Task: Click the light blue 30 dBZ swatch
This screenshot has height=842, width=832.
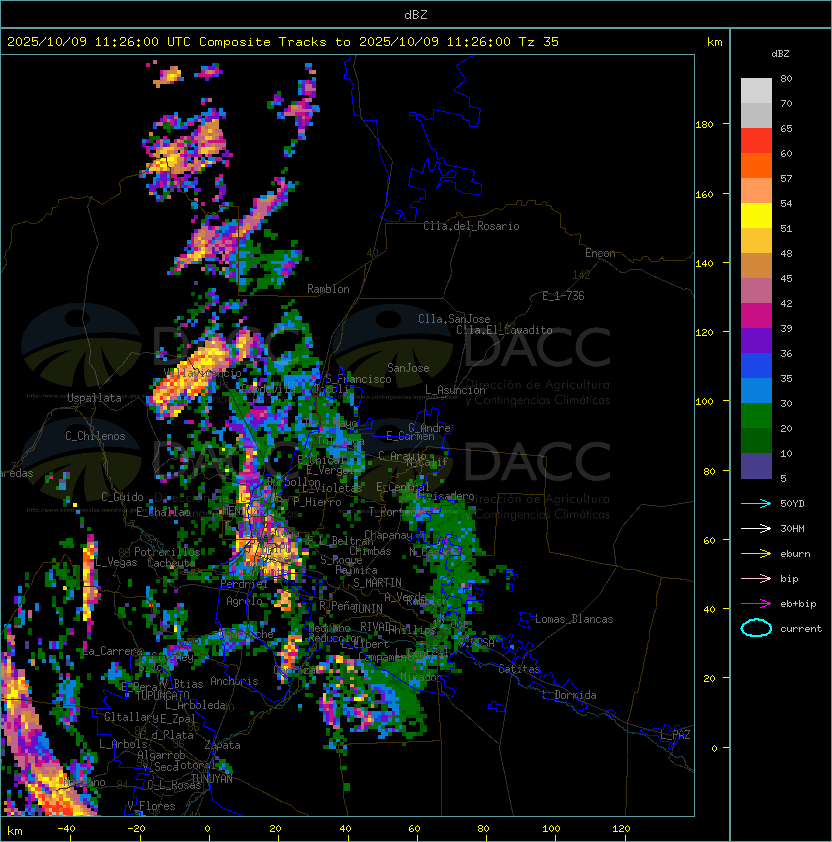Action: tap(756, 391)
